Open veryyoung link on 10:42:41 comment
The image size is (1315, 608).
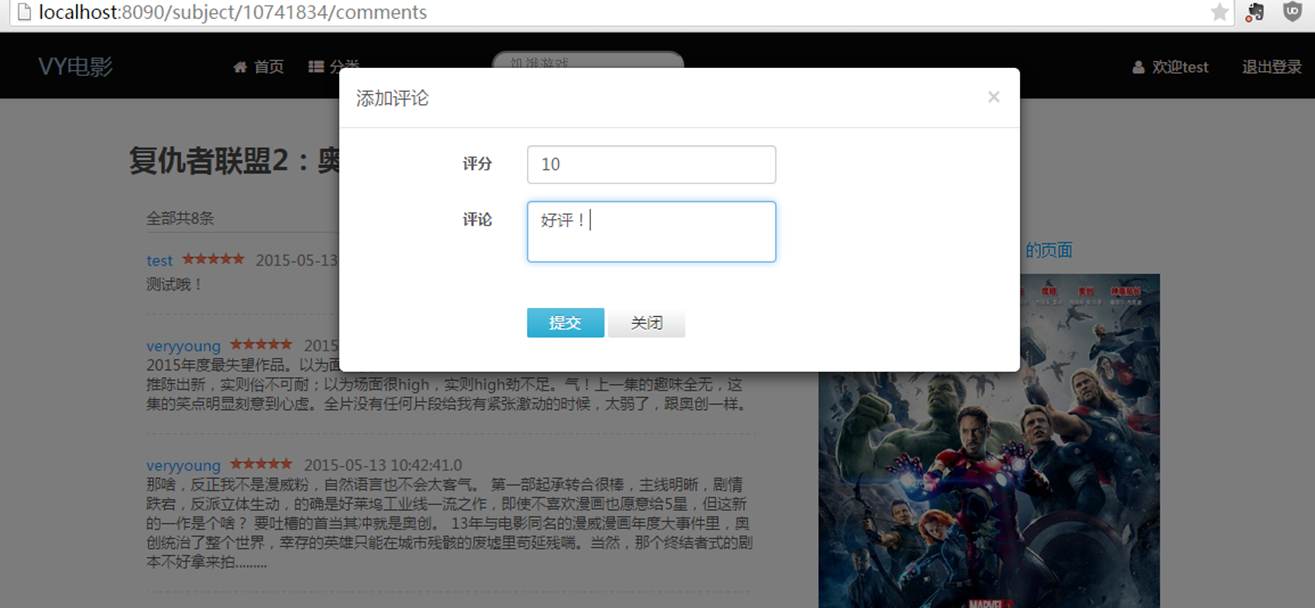click(183, 465)
